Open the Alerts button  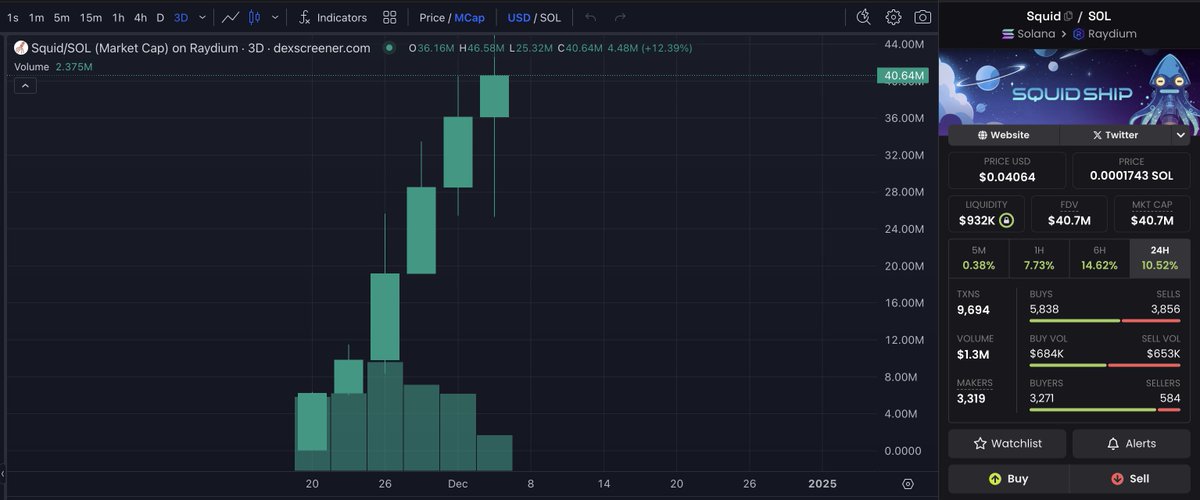pyautogui.click(x=1132, y=443)
